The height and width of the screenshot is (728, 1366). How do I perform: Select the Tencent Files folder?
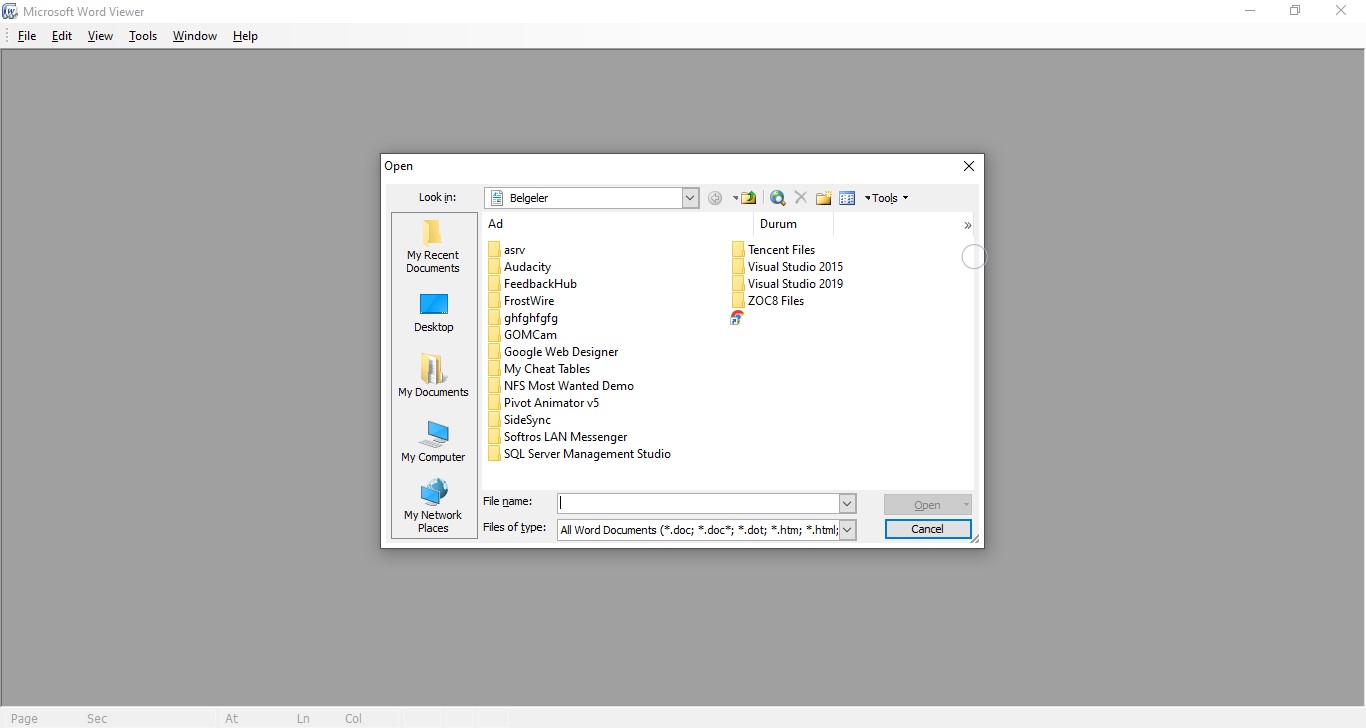pyautogui.click(x=774, y=250)
